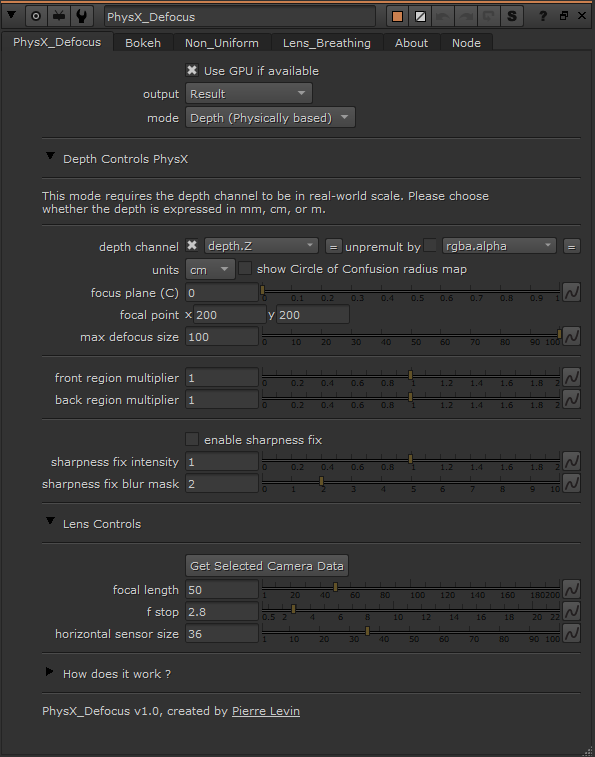Open the depth.Z channel dropdown
Screen dimensions: 595x757
(x=261, y=246)
